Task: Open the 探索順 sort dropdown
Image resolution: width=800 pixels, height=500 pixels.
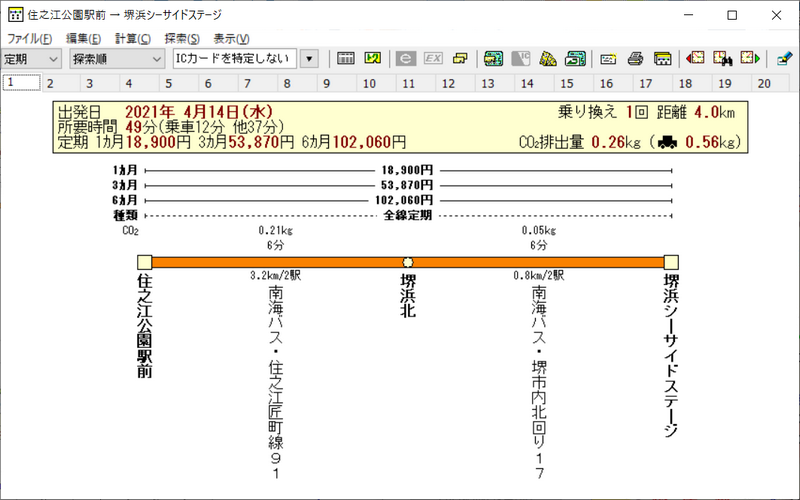Action: point(117,59)
